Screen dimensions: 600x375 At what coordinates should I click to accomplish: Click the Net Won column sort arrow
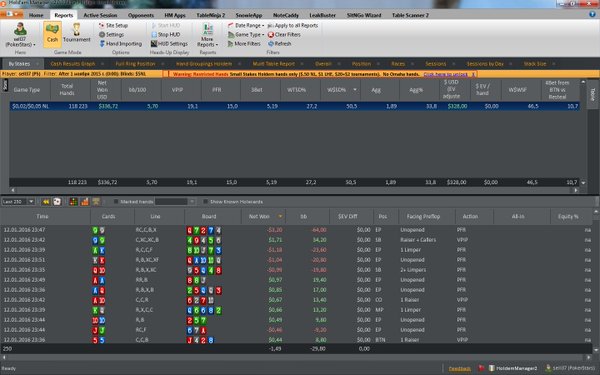coord(280,217)
